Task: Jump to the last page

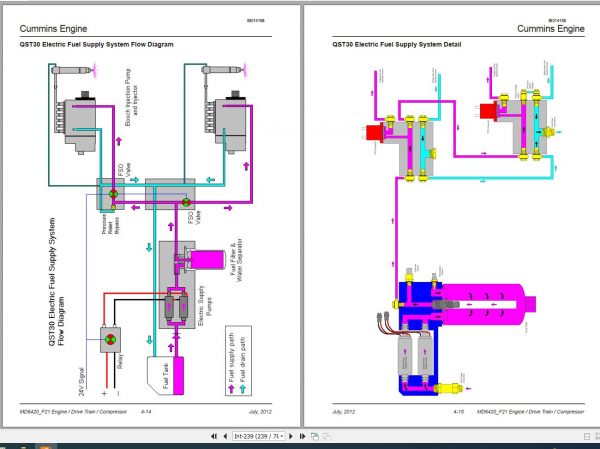Action: [x=304, y=436]
